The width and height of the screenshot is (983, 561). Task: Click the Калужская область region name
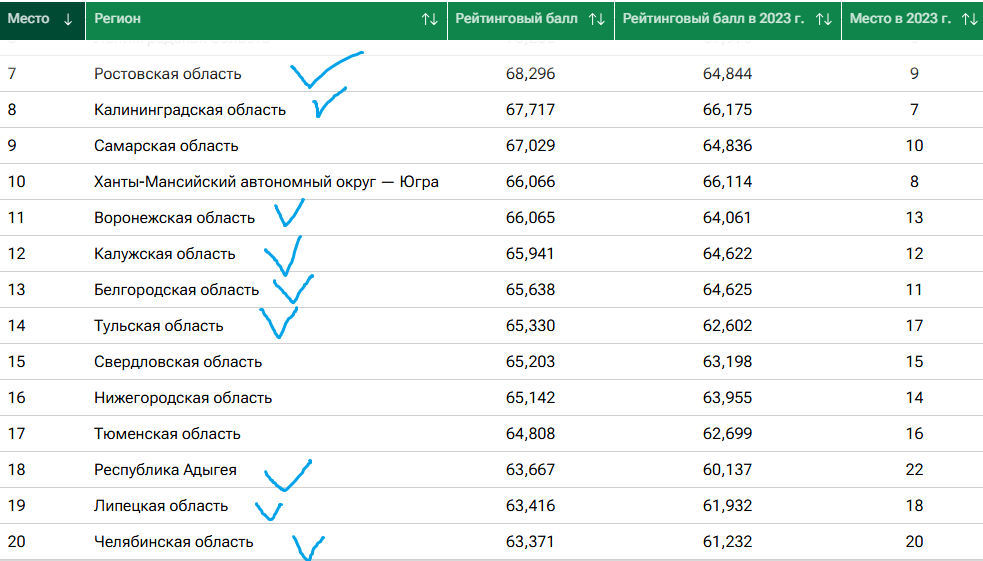click(x=165, y=254)
